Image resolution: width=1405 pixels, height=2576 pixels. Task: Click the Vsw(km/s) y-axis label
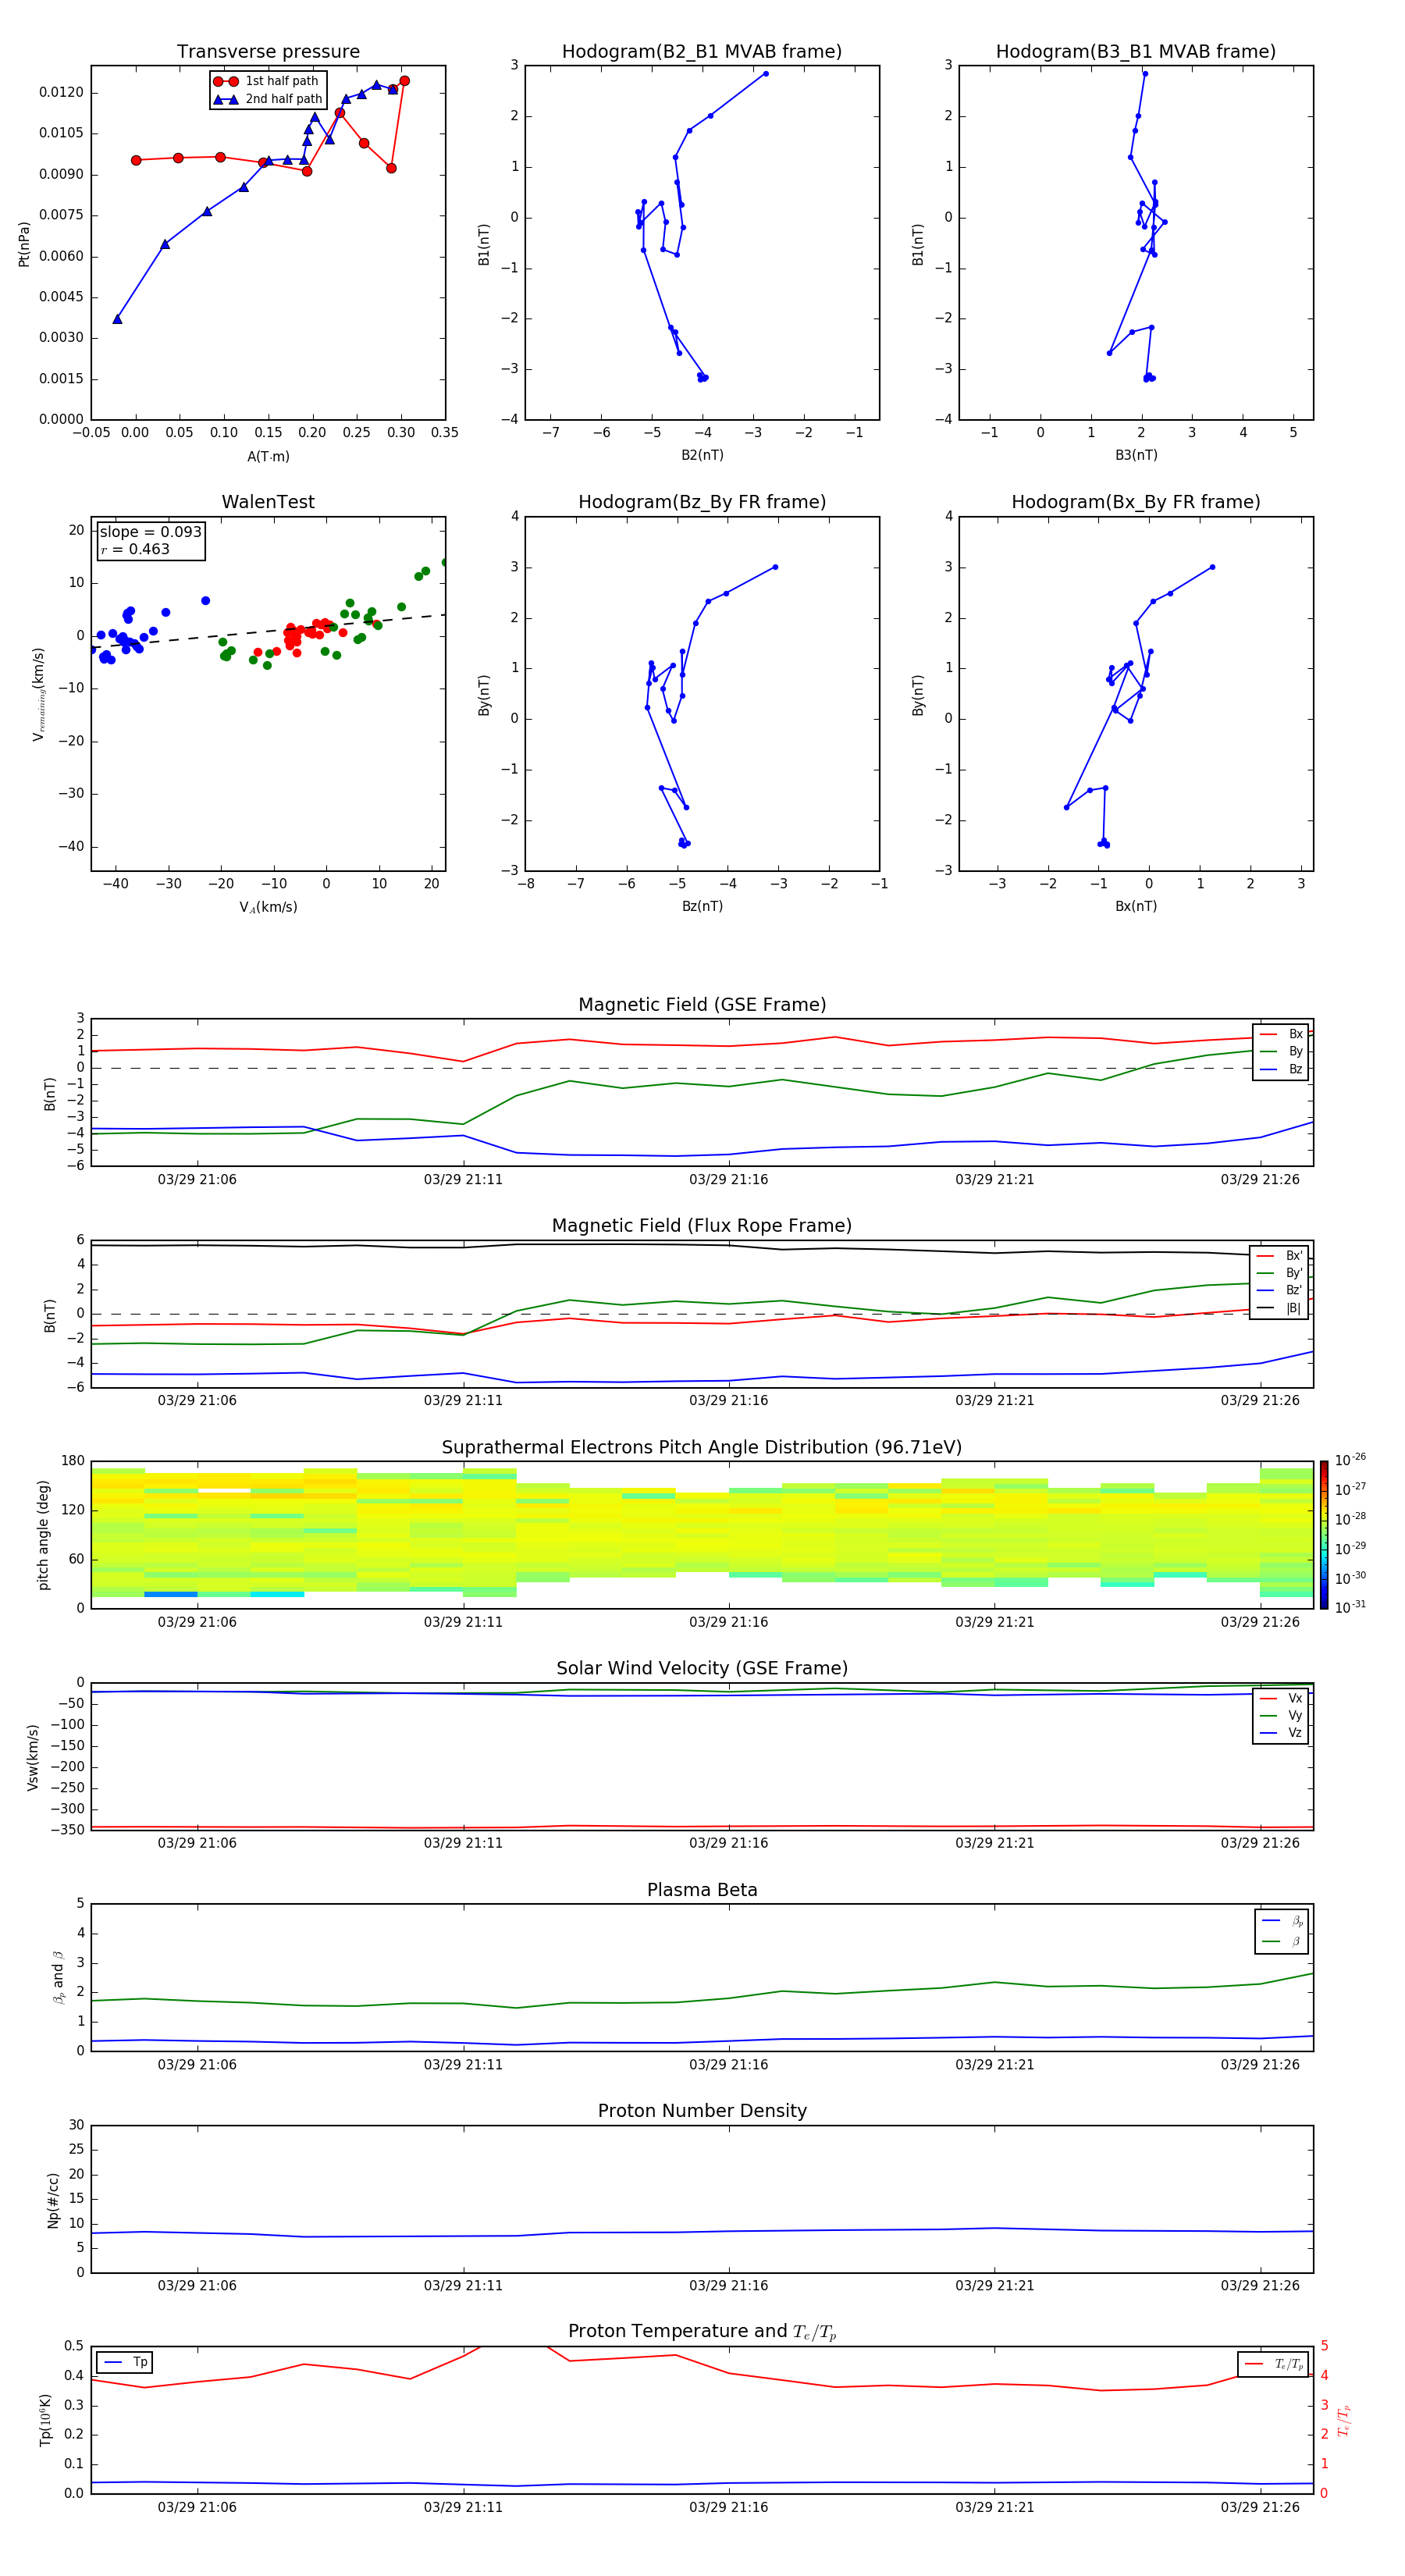click(x=32, y=1757)
